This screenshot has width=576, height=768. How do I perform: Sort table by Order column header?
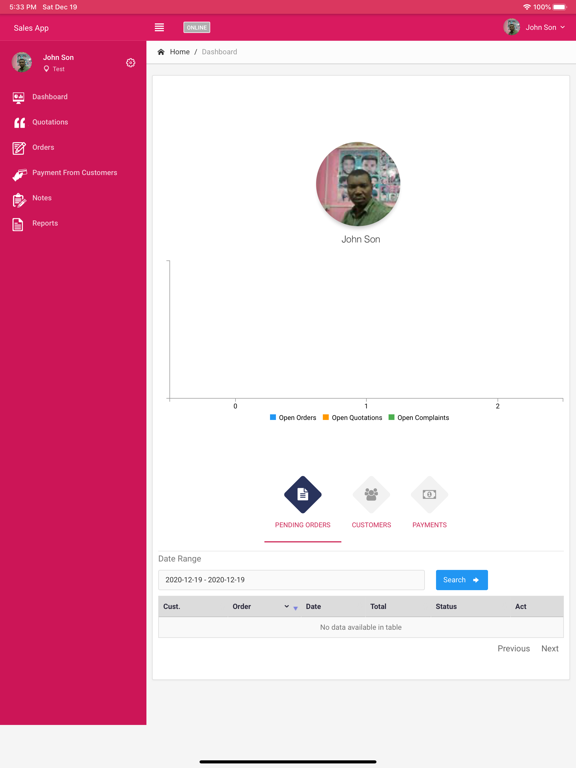241,606
